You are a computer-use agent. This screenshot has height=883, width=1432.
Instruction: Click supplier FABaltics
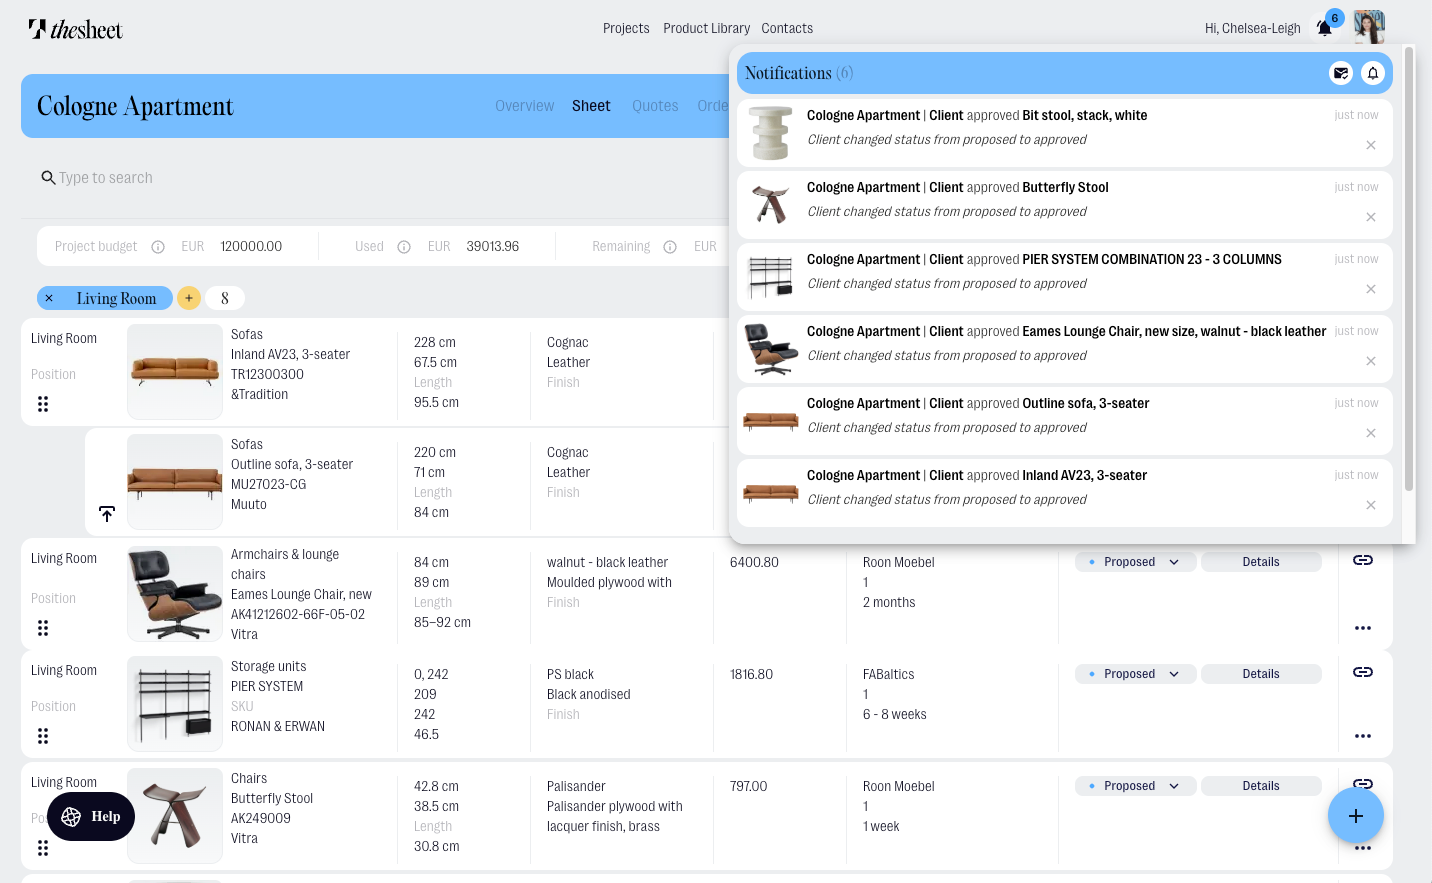pos(889,674)
